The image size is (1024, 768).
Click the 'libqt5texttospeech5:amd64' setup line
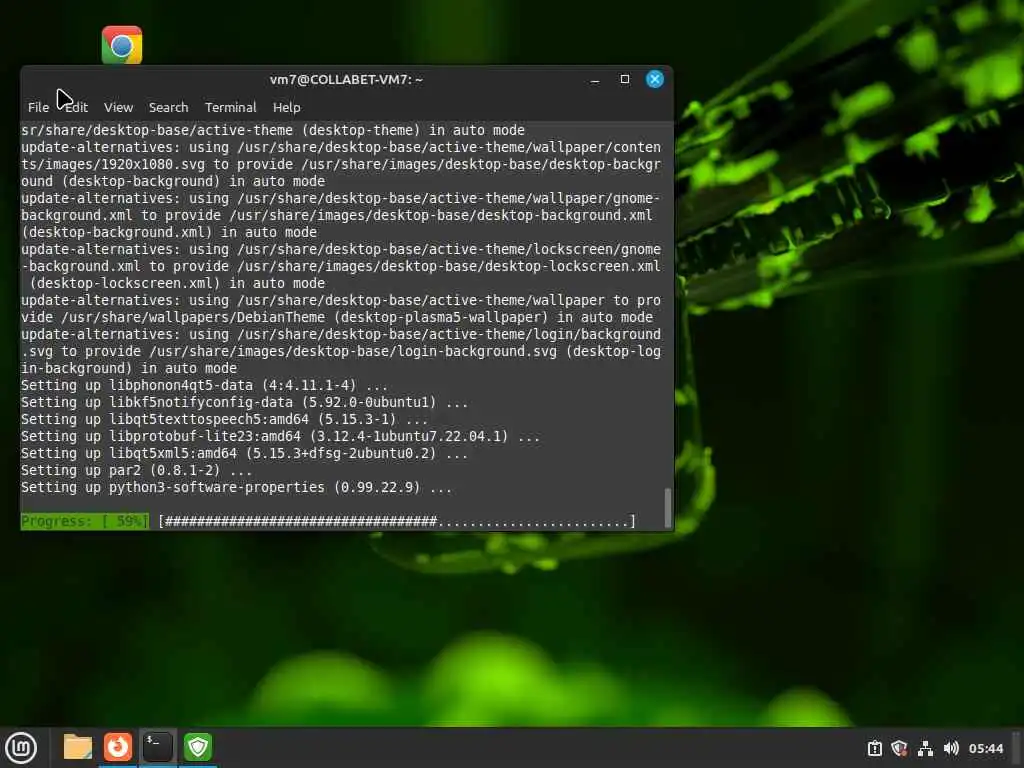(x=225, y=419)
